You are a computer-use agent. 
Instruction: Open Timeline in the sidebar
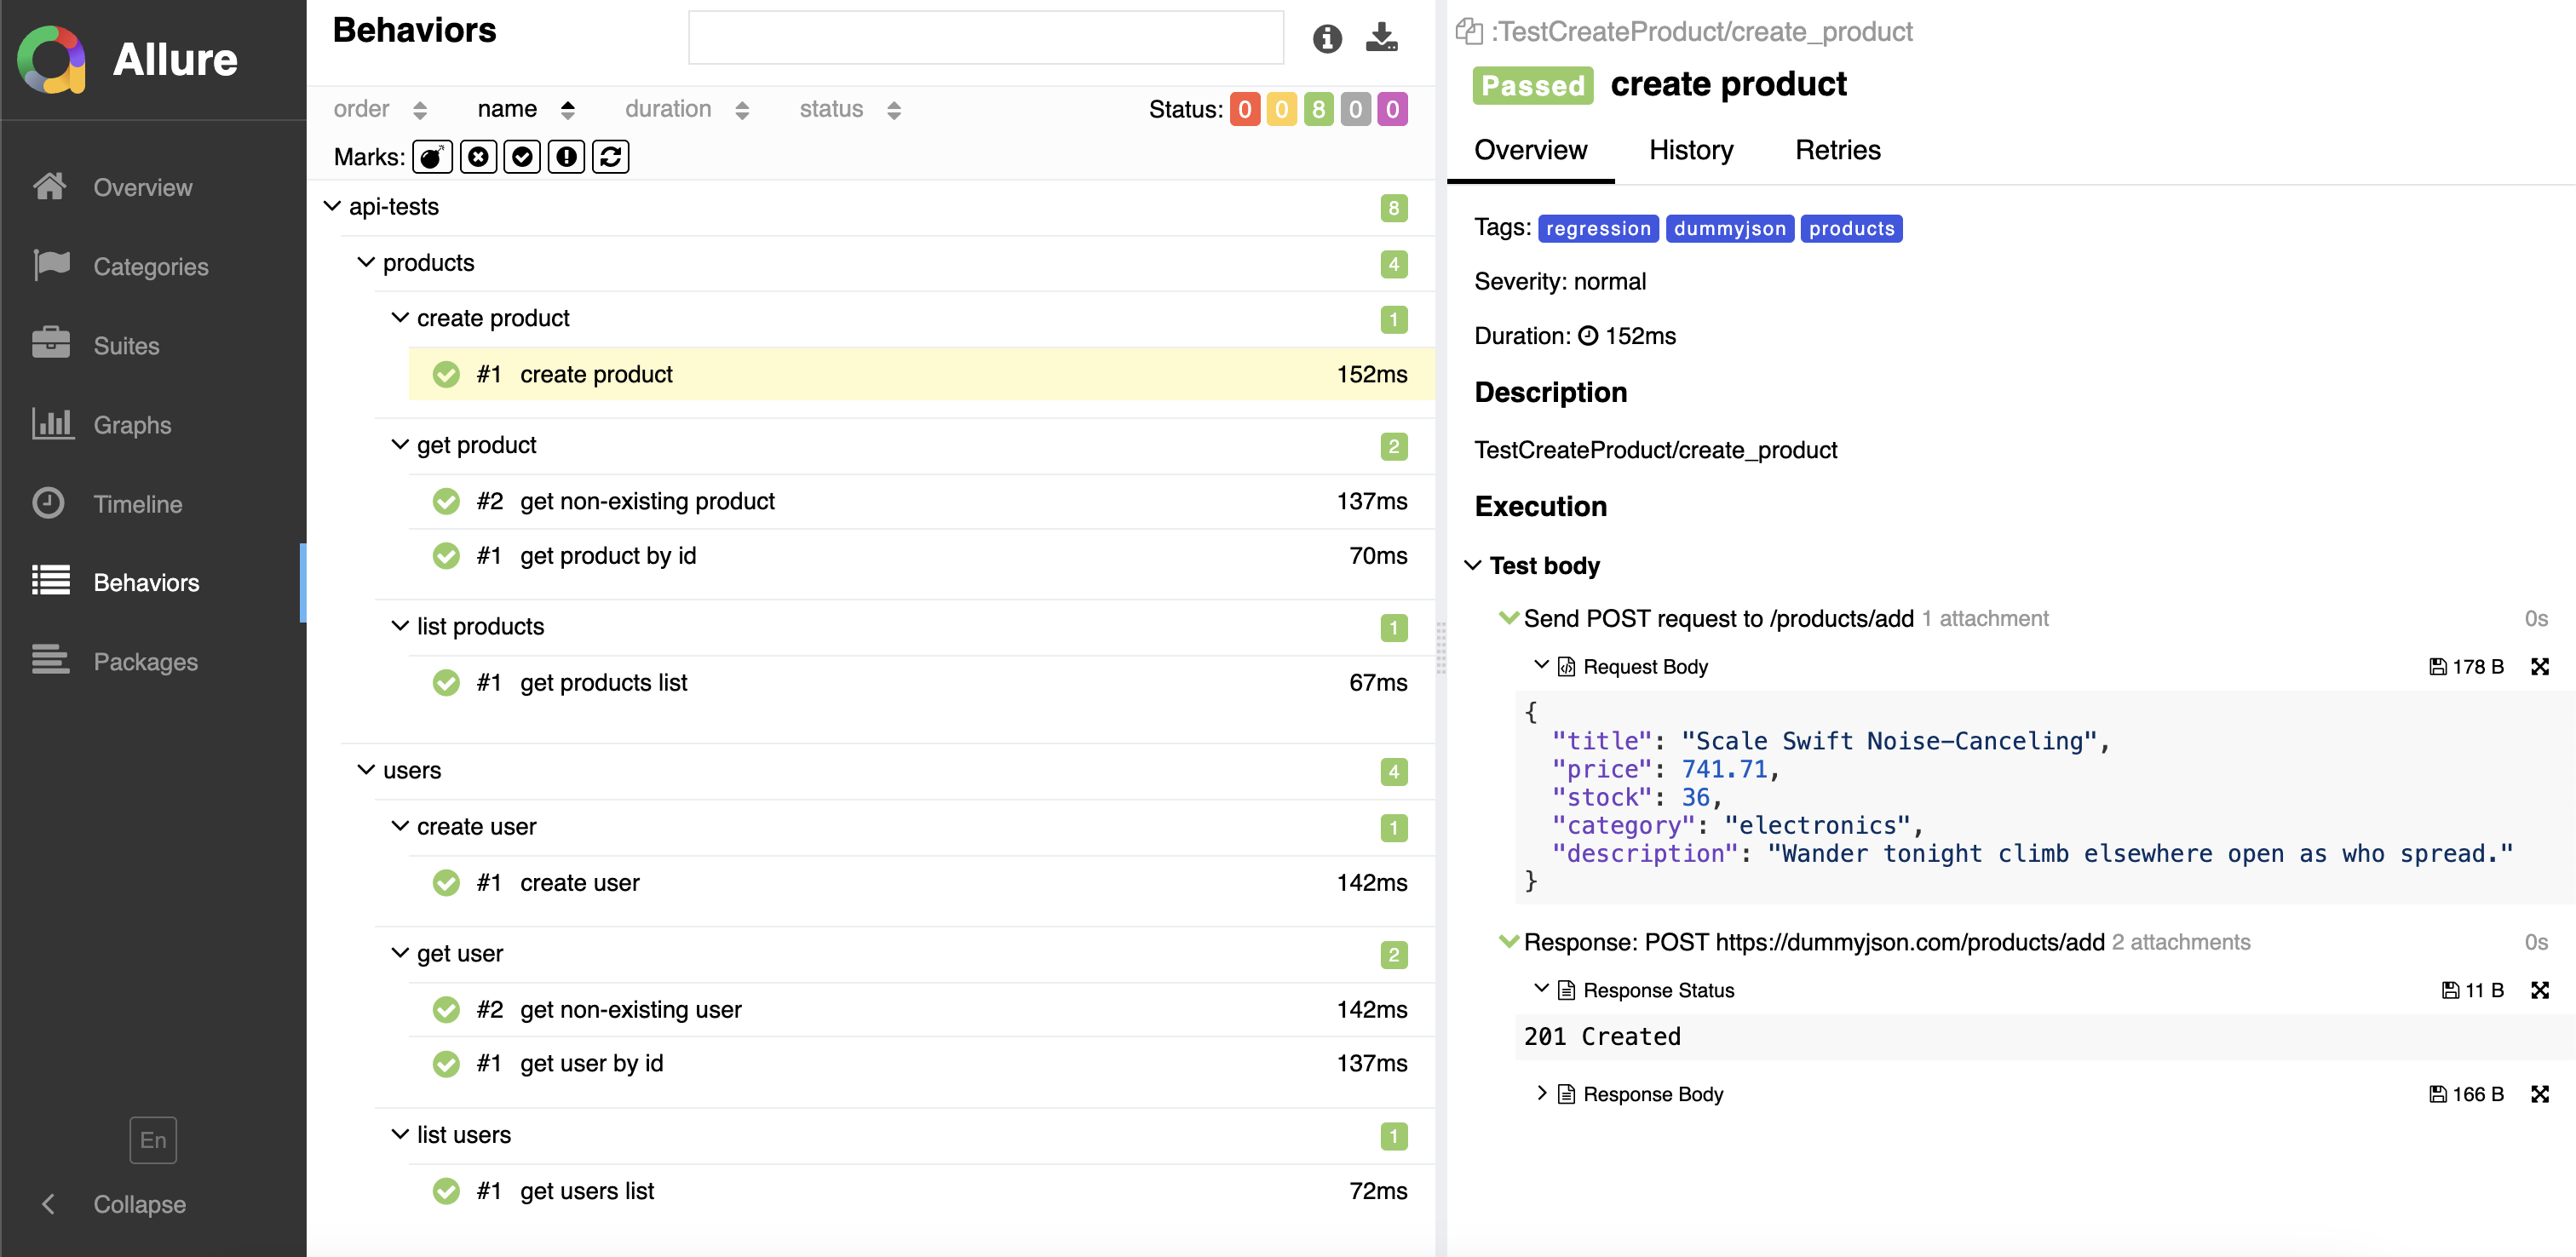(x=153, y=503)
